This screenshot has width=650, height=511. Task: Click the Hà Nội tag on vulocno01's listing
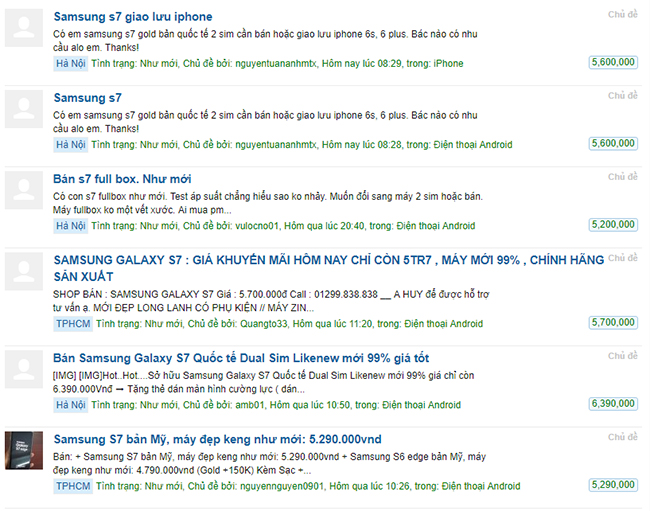point(70,226)
